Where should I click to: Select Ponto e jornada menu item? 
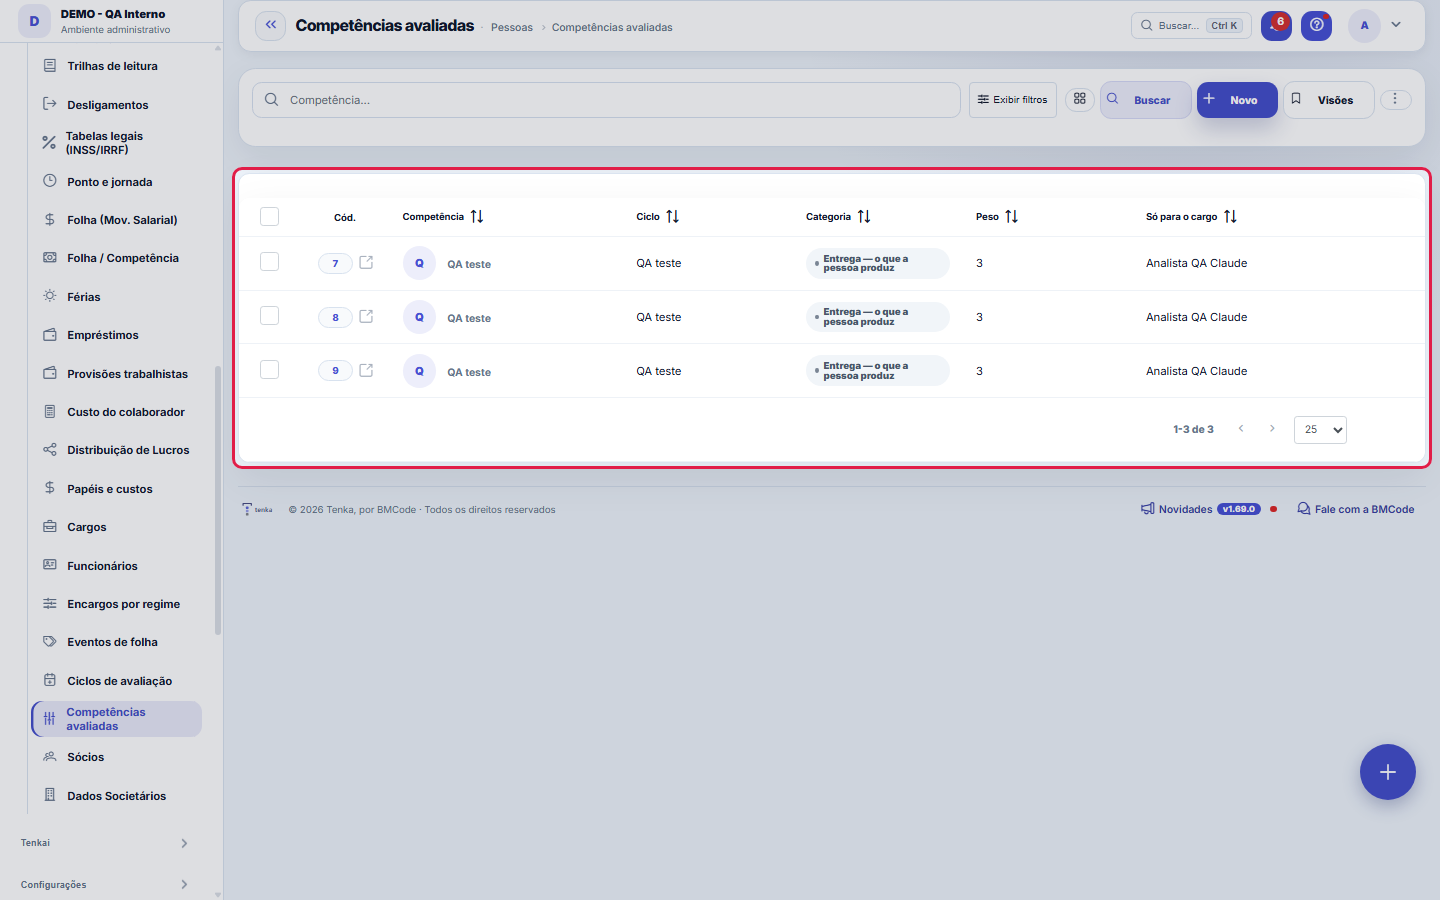(x=110, y=182)
